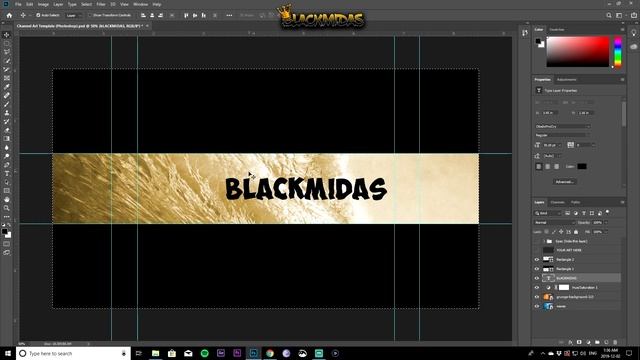Image resolution: width=640 pixels, height=360 pixels.
Task: Switch to the Swatches tab
Action: [x=557, y=29]
